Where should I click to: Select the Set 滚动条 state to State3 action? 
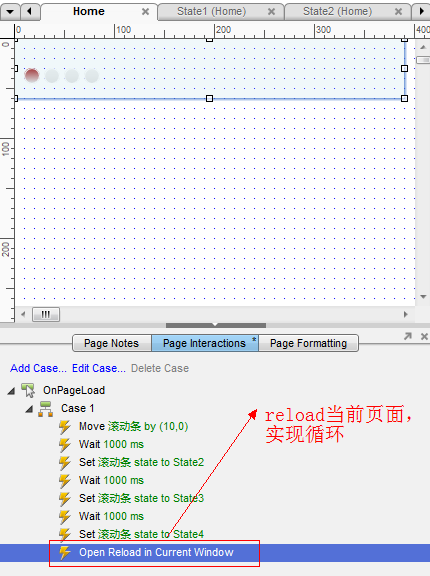141,498
